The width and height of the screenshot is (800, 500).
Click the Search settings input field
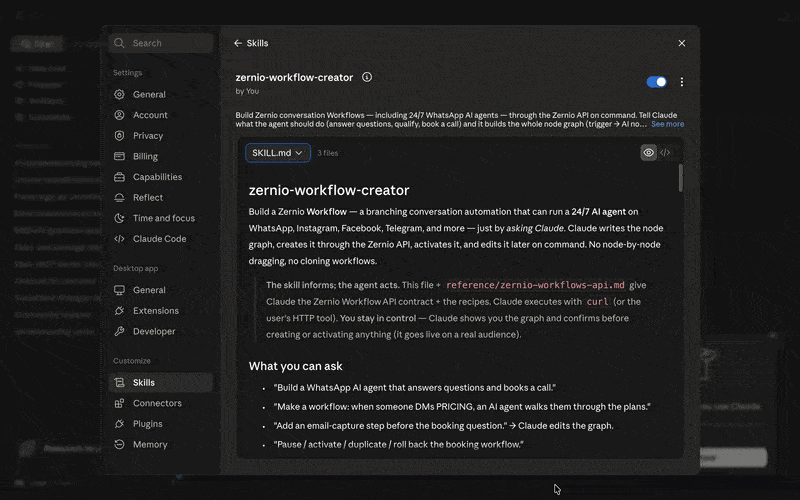161,43
